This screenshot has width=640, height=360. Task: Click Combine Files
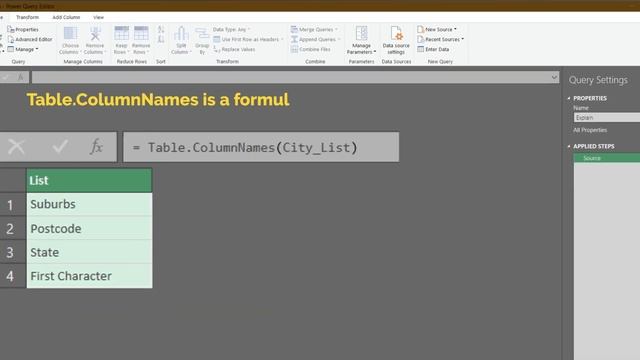311,49
